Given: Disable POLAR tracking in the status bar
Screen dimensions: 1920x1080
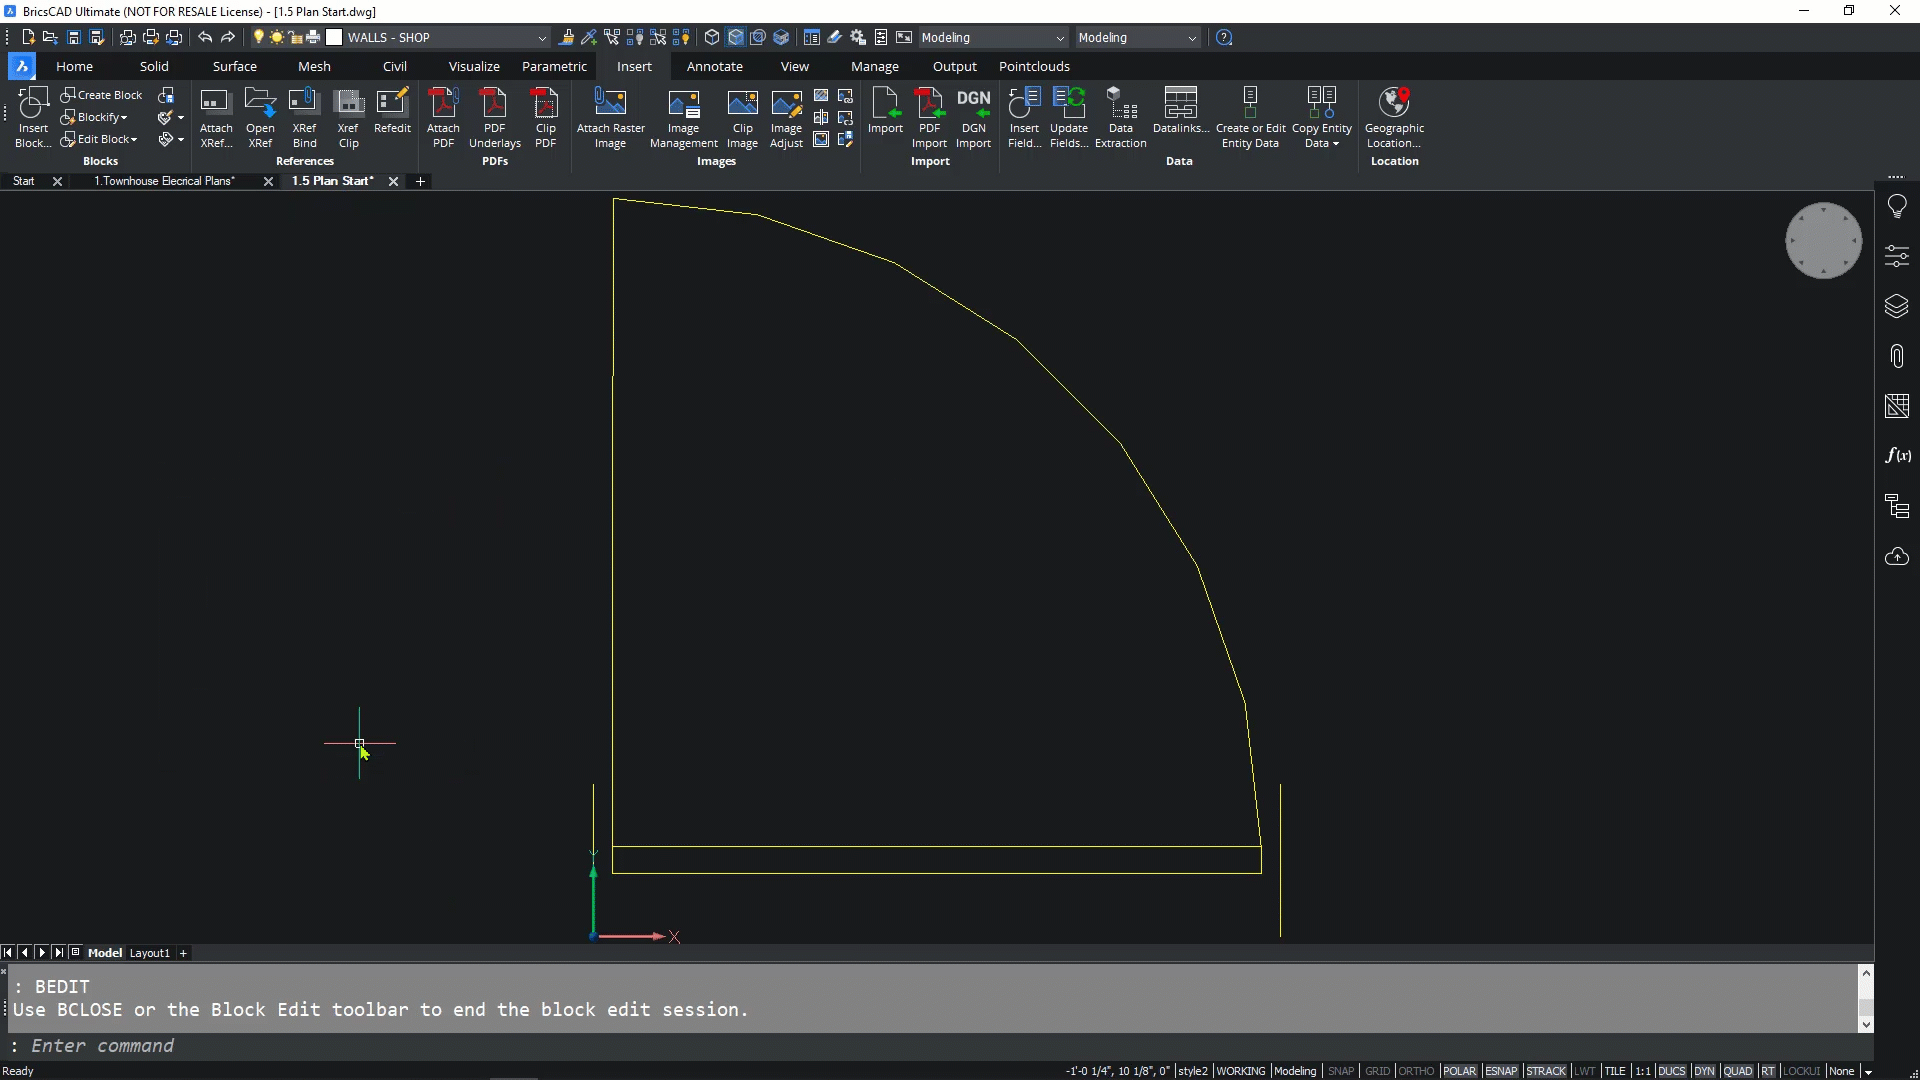Looking at the screenshot, I should coord(1460,1070).
